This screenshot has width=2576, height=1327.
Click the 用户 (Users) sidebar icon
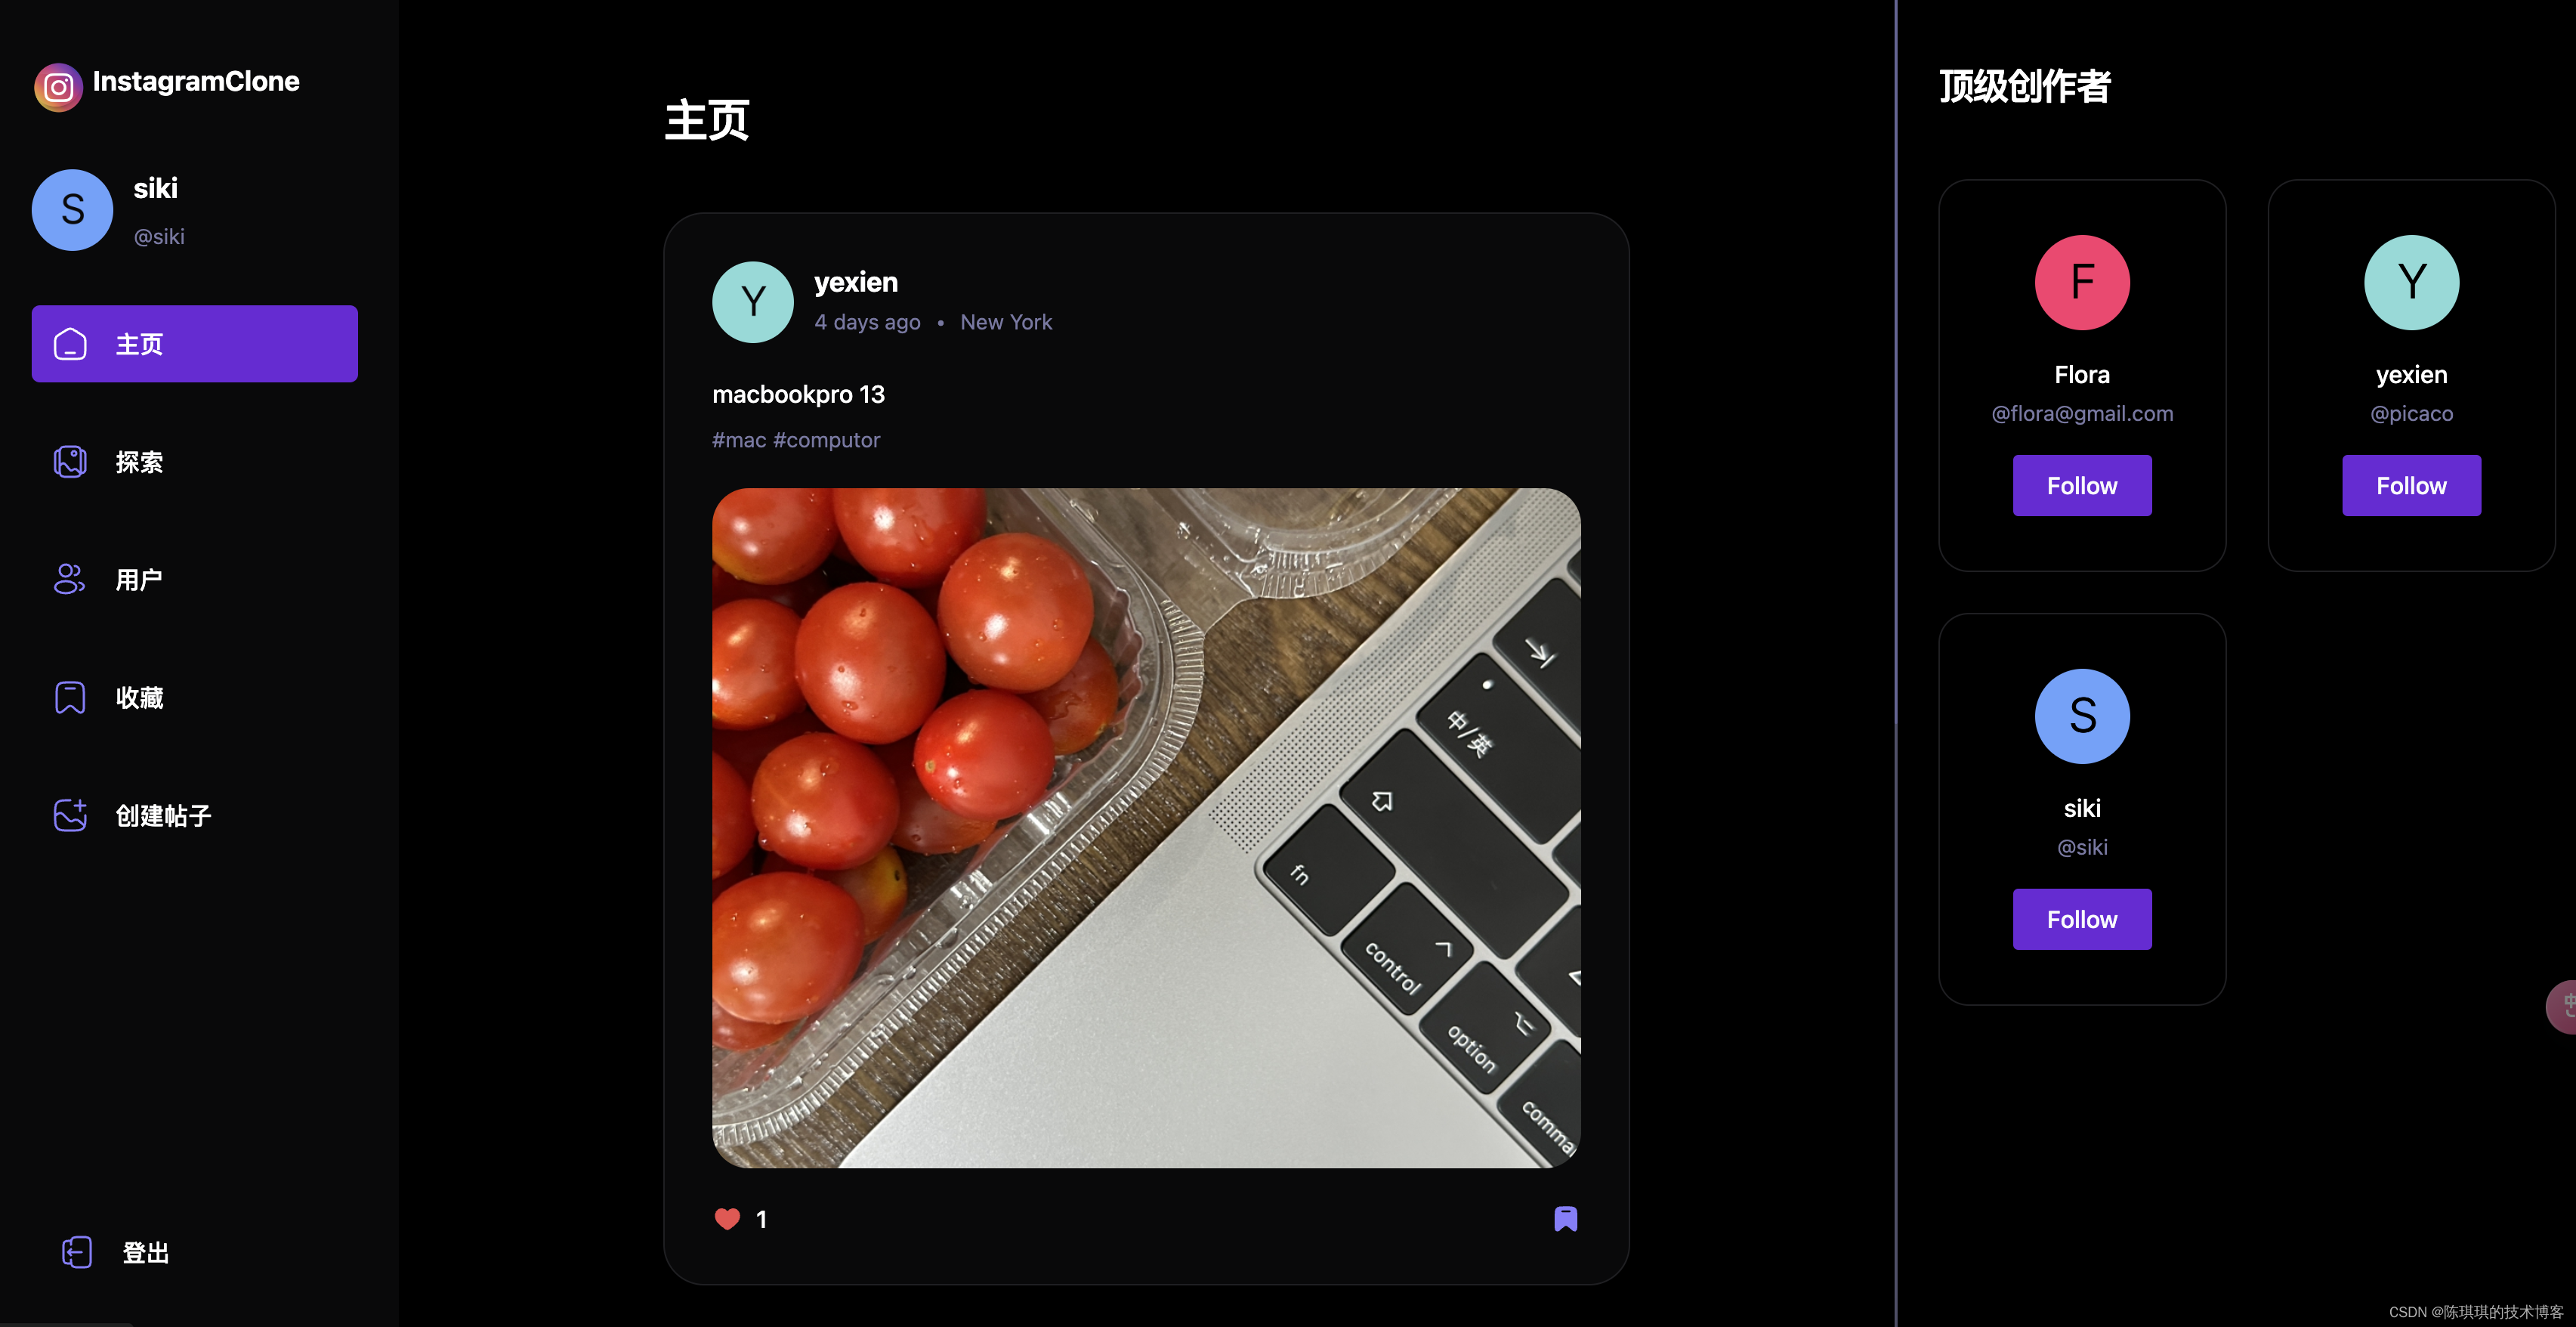[x=69, y=579]
